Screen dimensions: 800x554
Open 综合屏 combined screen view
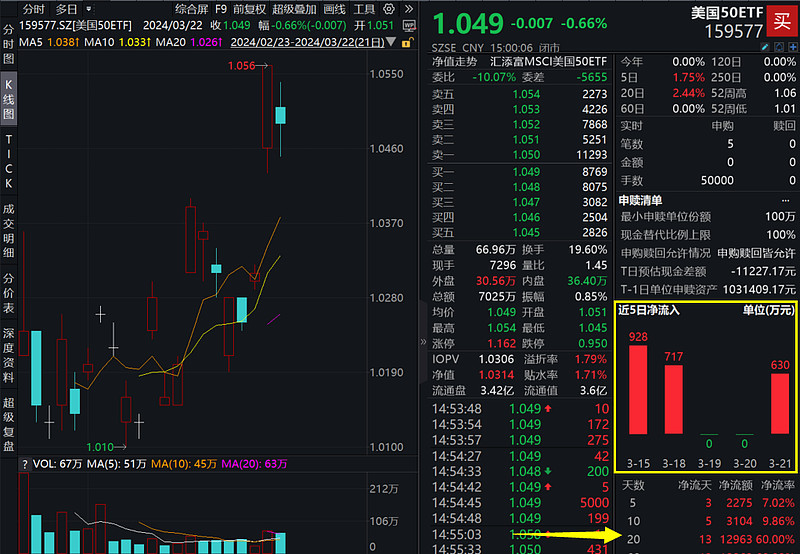[x=191, y=9]
